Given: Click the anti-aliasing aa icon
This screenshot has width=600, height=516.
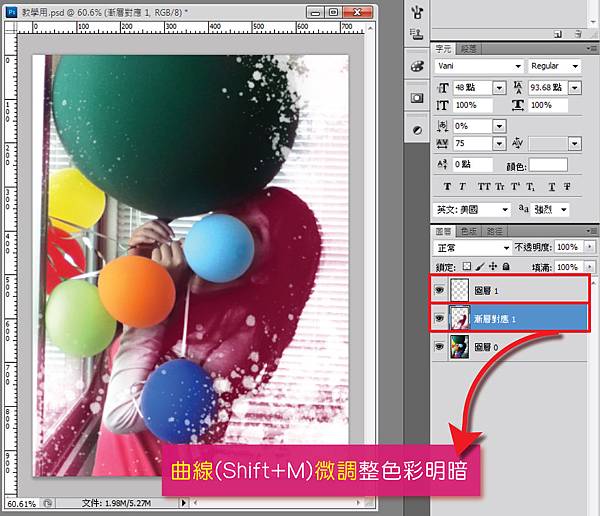Looking at the screenshot, I should tap(523, 208).
